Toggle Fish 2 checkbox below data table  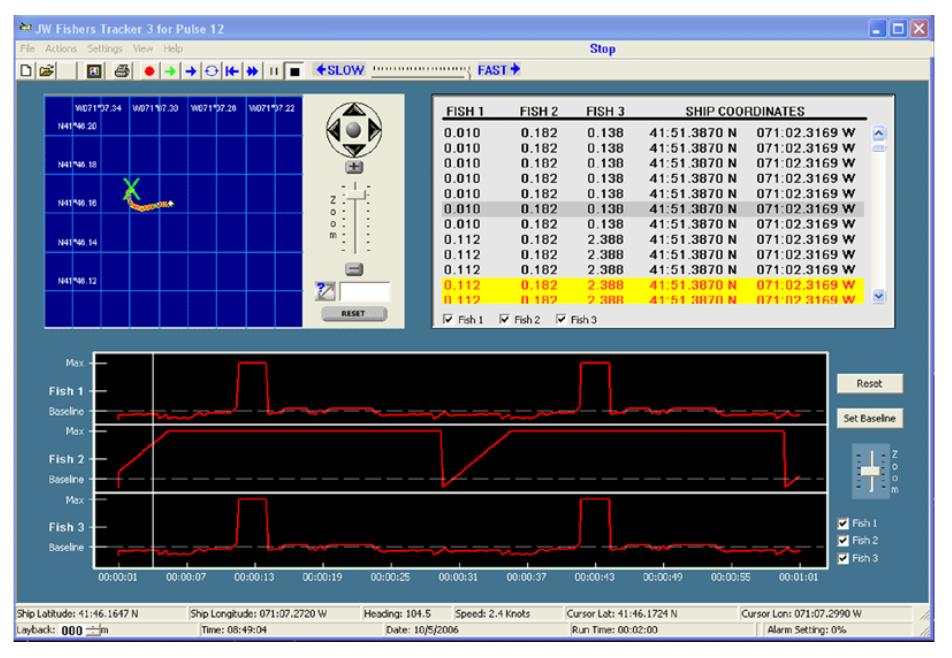point(504,320)
